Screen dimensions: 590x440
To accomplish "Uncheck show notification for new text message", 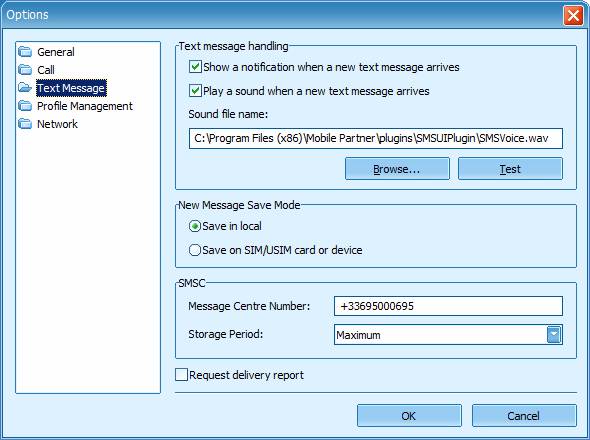I will 195,67.
